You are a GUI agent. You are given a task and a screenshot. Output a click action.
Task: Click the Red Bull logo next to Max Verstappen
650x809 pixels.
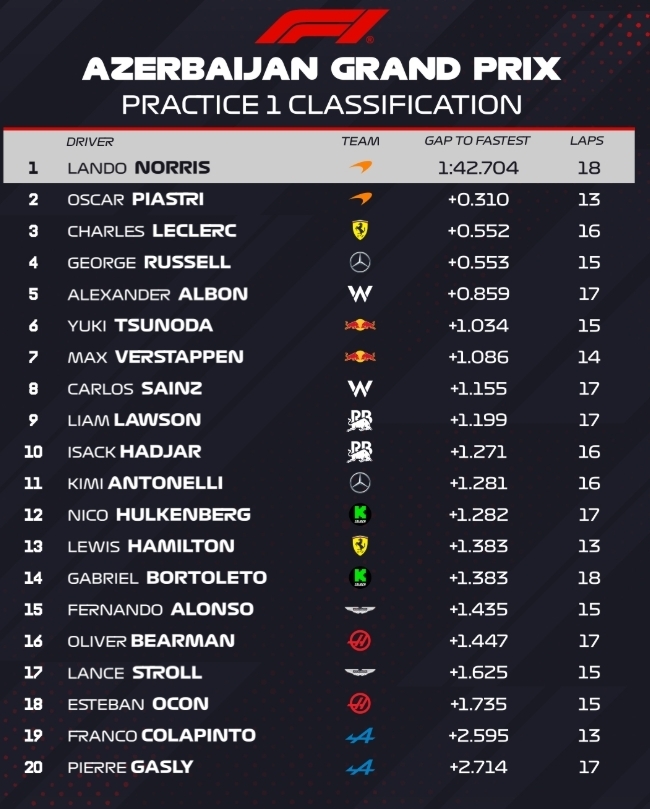[x=360, y=357]
